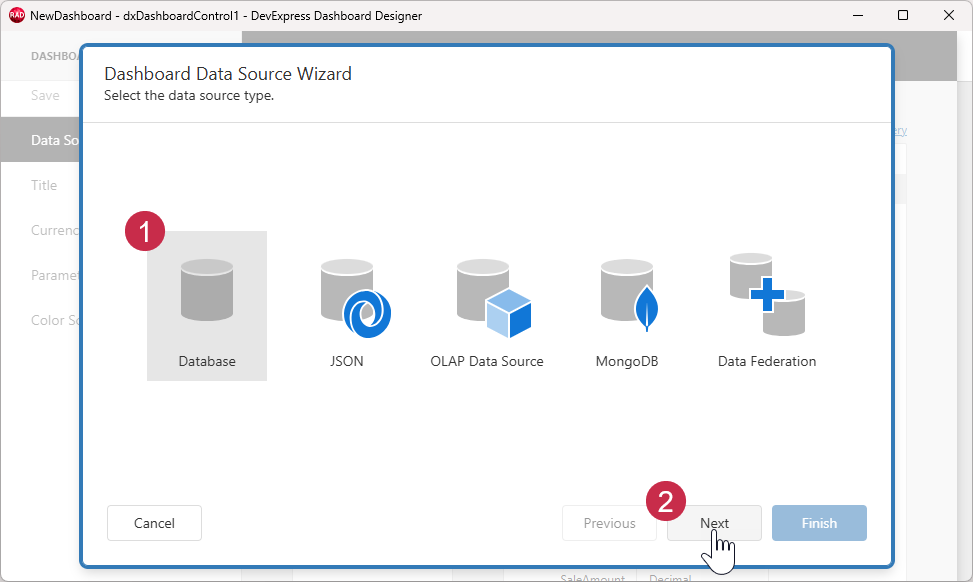Open the Data Sources sidebar item
The width and height of the screenshot is (973, 582).
(x=41, y=140)
